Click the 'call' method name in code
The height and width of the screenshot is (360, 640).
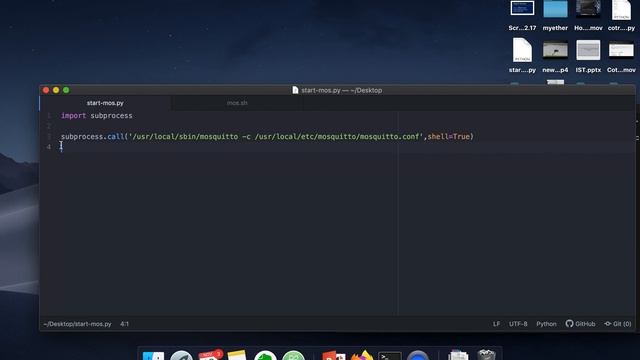116,136
